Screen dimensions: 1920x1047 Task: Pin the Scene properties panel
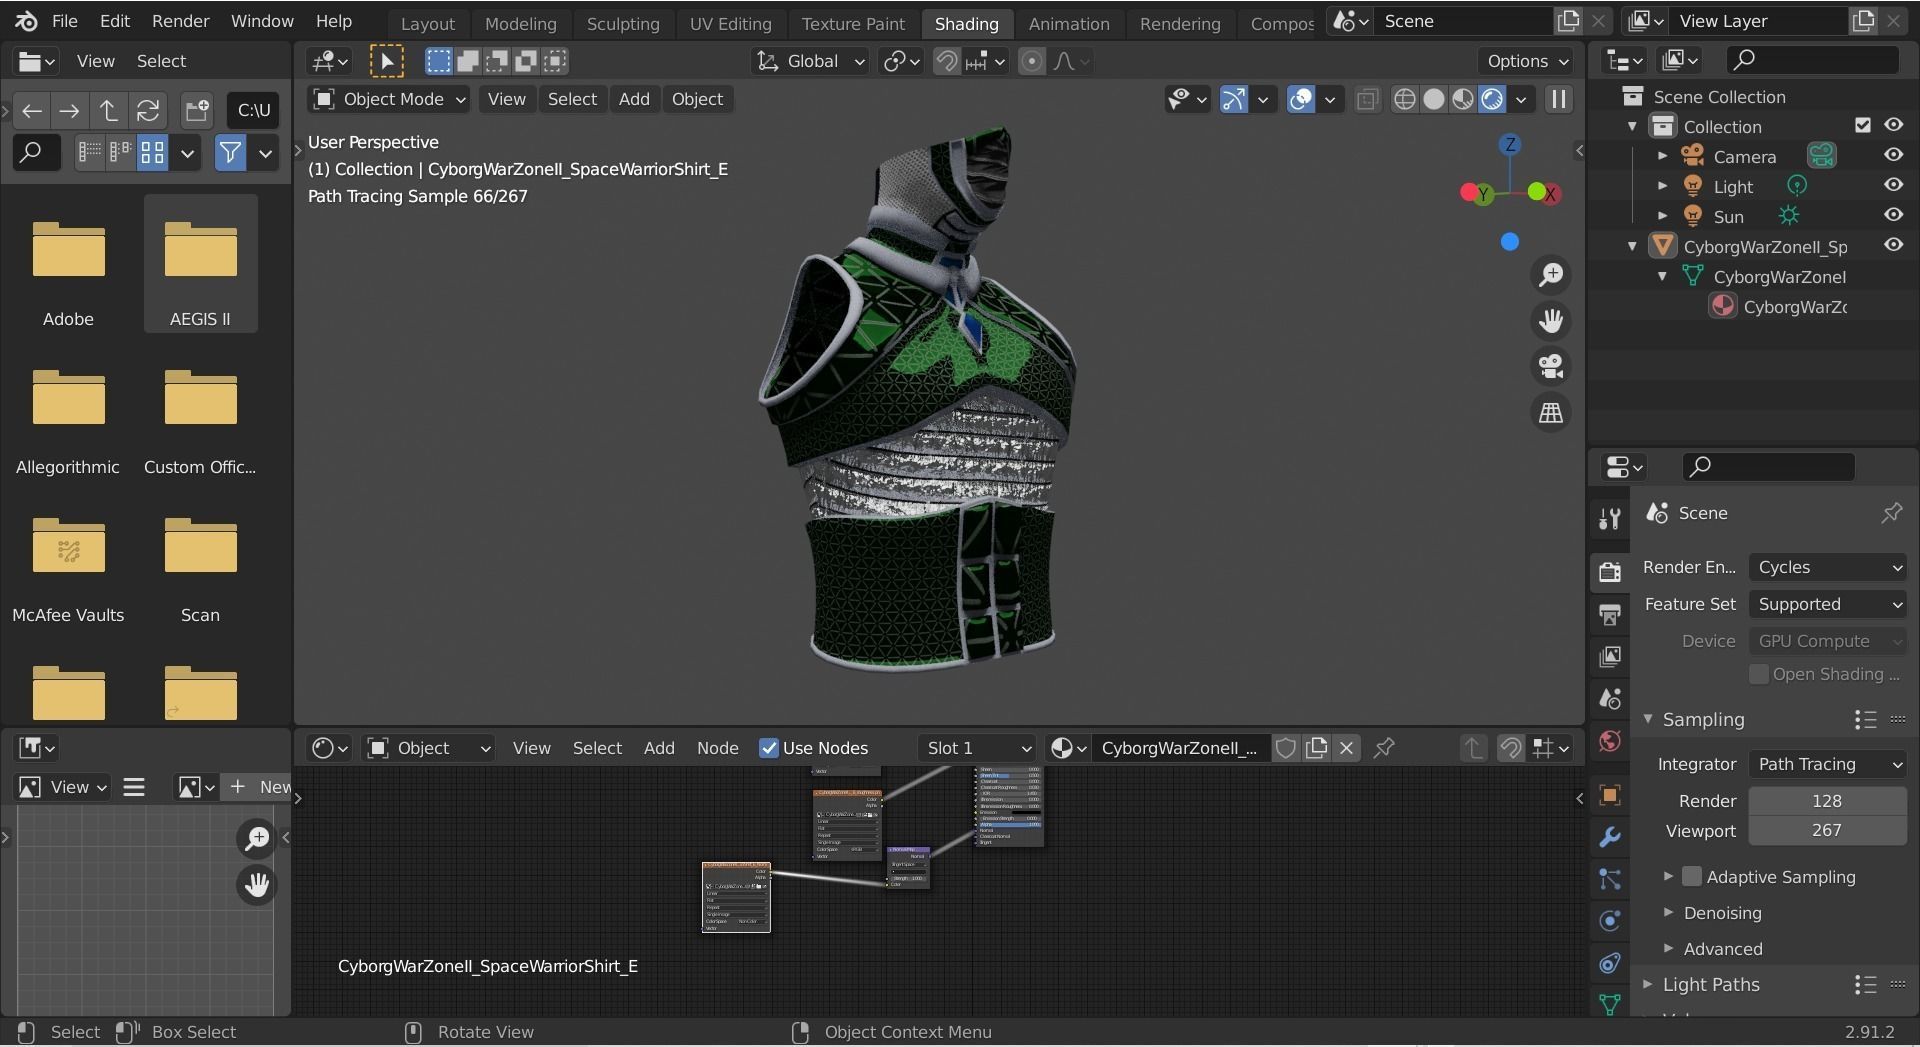(x=1891, y=513)
